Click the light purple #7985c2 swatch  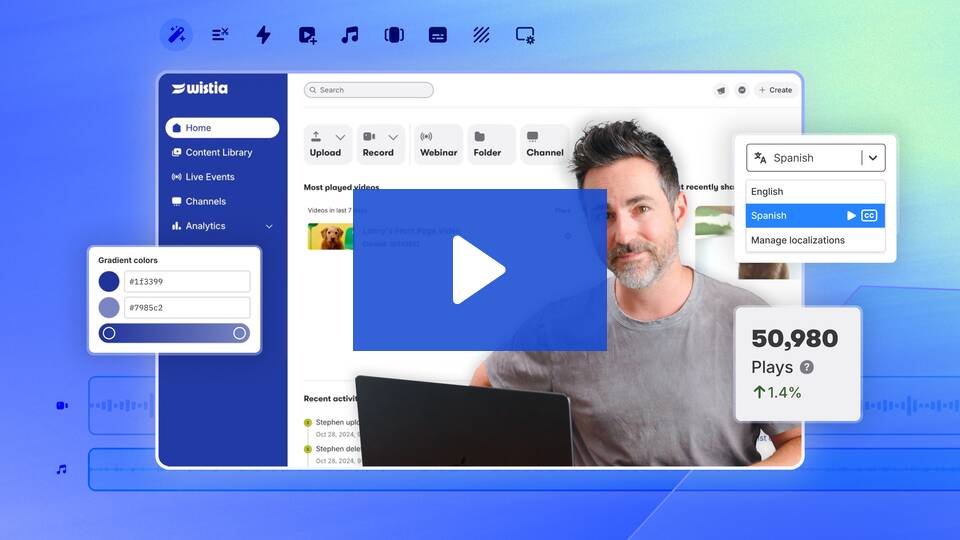click(109, 307)
